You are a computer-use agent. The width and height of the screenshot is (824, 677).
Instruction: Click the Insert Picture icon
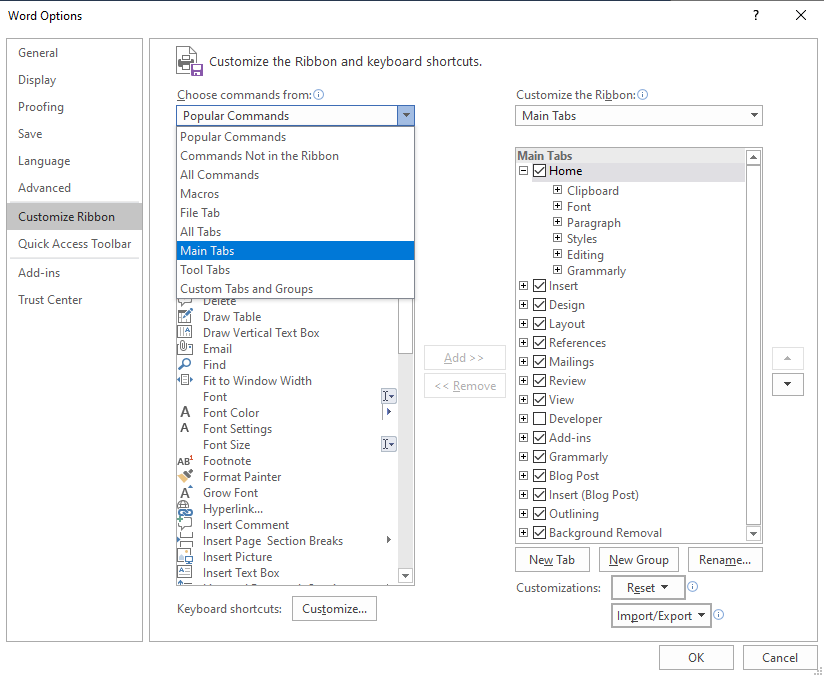tap(185, 556)
